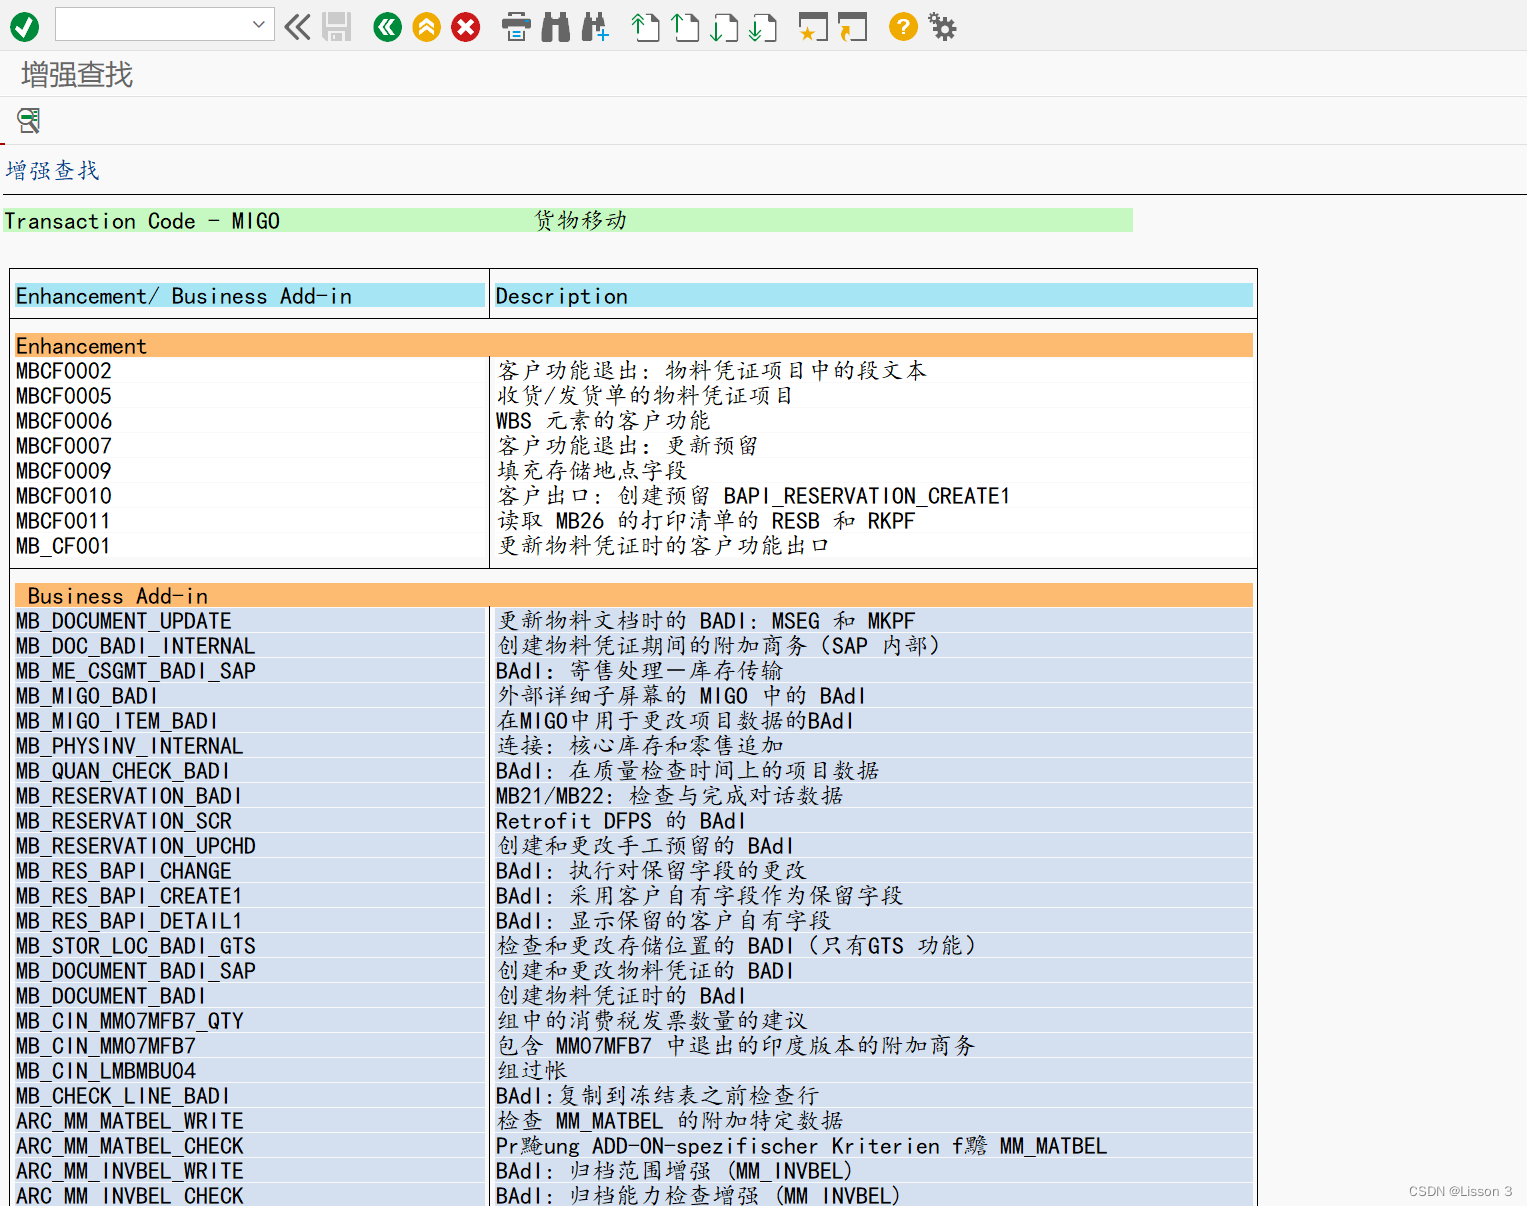Open Customize Local Layout gear icon
This screenshot has width=1527, height=1206.
[941, 27]
